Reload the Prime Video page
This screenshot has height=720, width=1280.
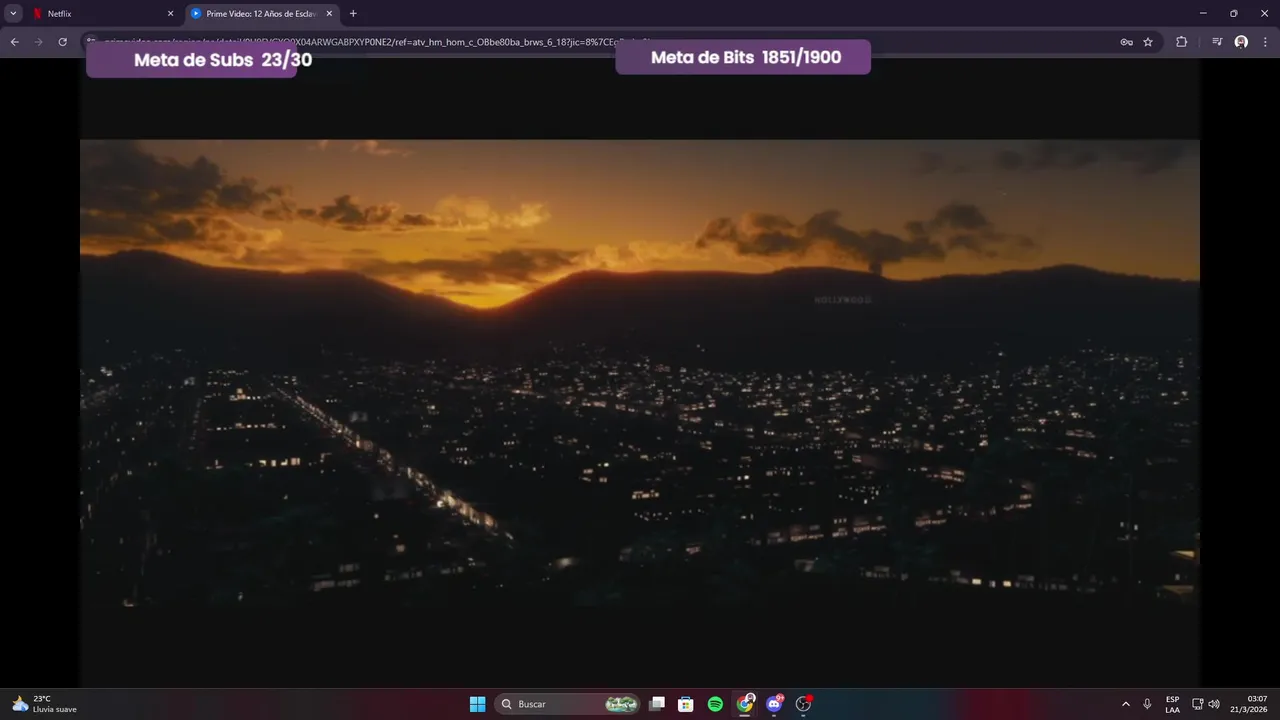click(x=62, y=42)
